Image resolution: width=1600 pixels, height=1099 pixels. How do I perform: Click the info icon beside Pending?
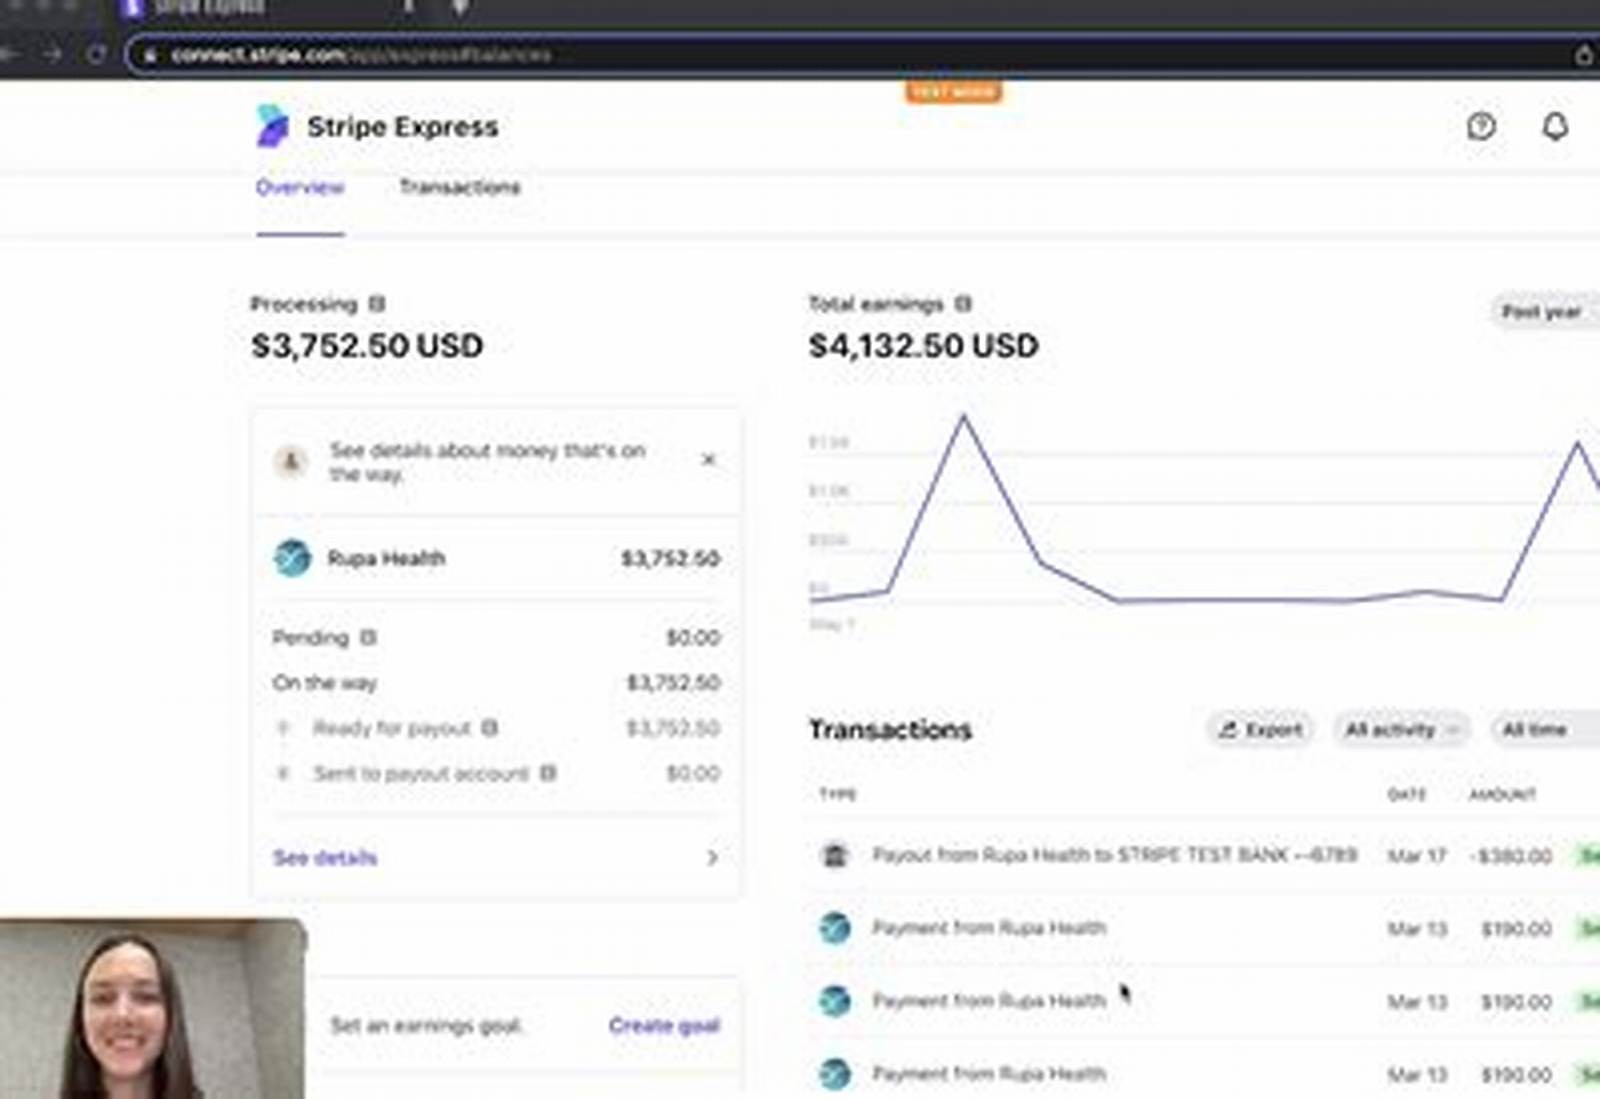368,637
